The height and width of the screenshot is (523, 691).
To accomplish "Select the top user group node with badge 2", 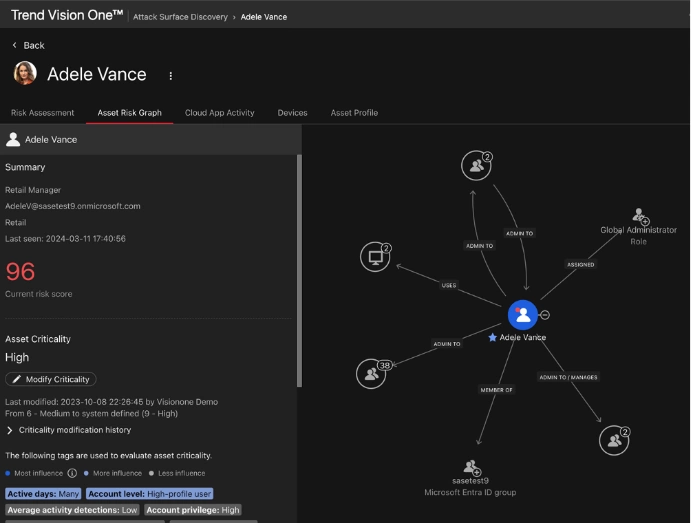I will pos(476,167).
